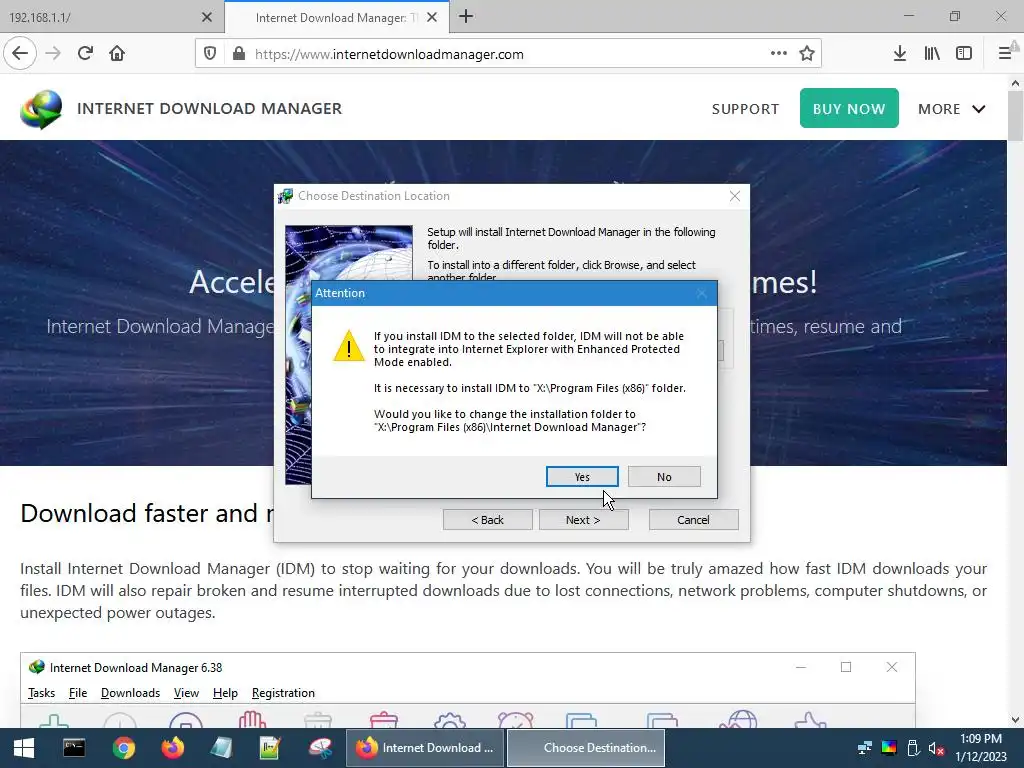This screenshot has width=1024, height=768.
Task: Click the Back button in setup wizard
Action: tap(488, 520)
